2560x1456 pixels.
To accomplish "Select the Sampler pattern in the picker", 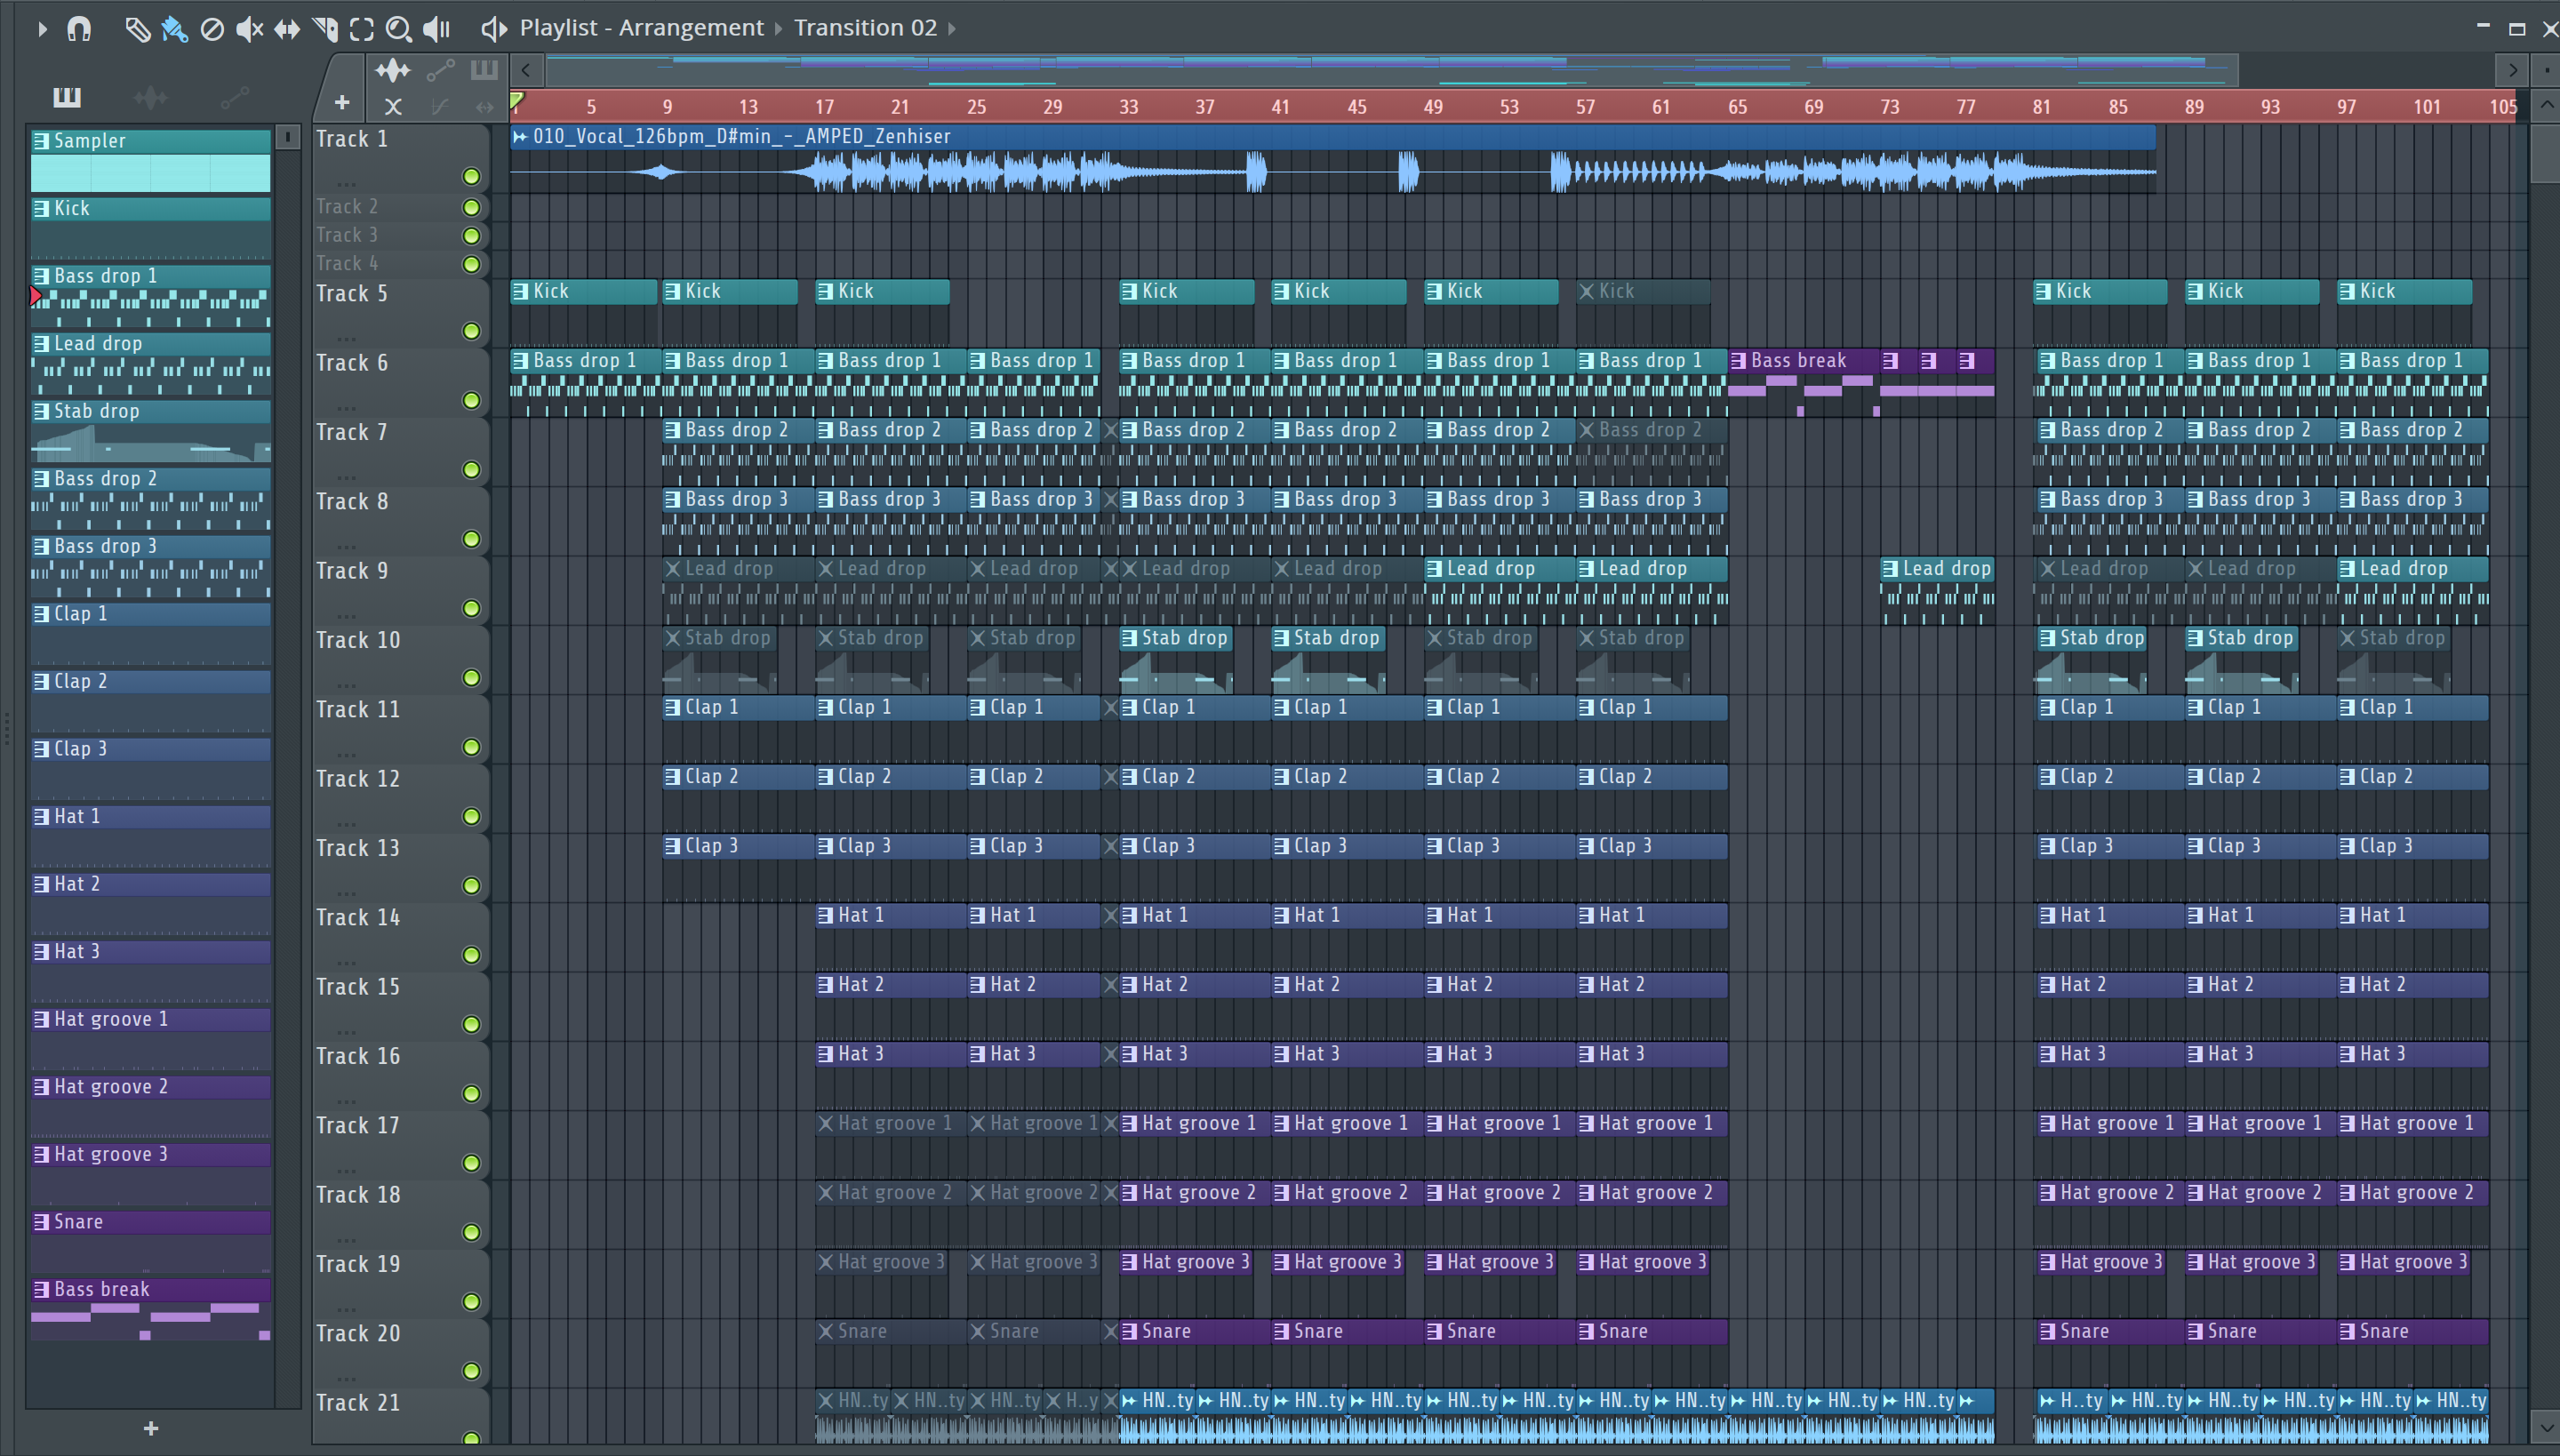I will [x=150, y=160].
